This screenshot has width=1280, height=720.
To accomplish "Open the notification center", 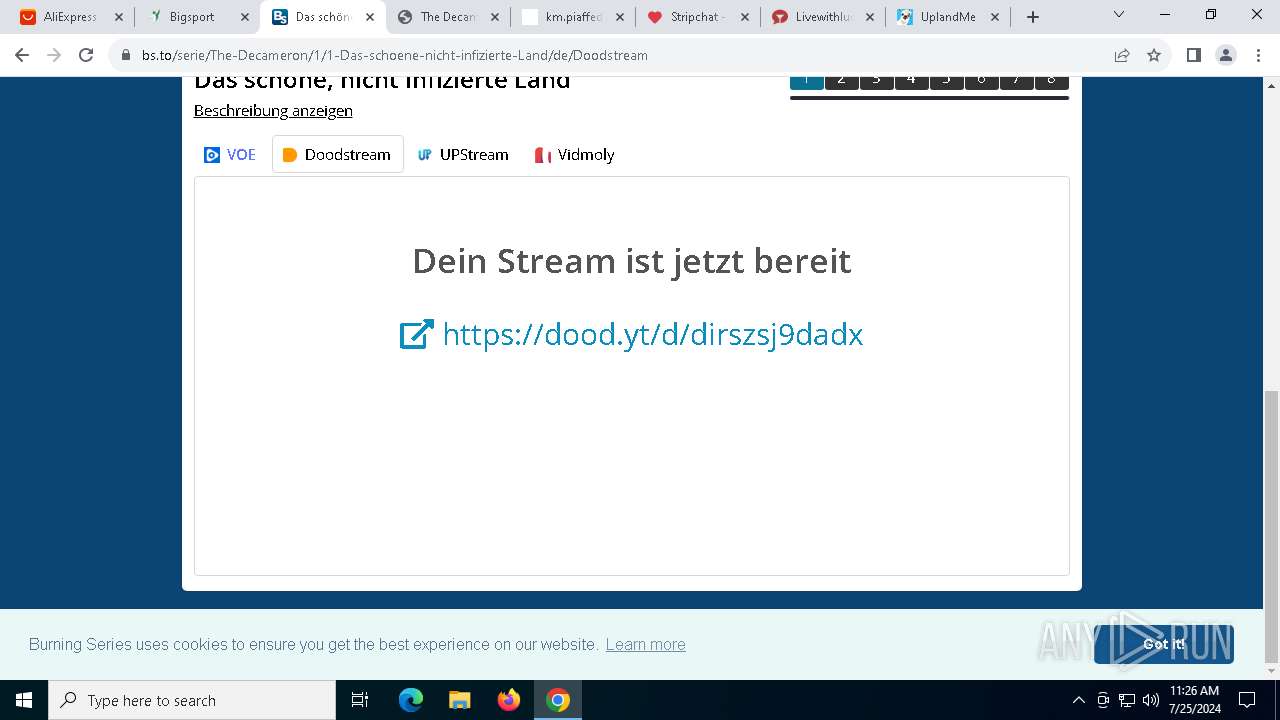I will [1247, 700].
